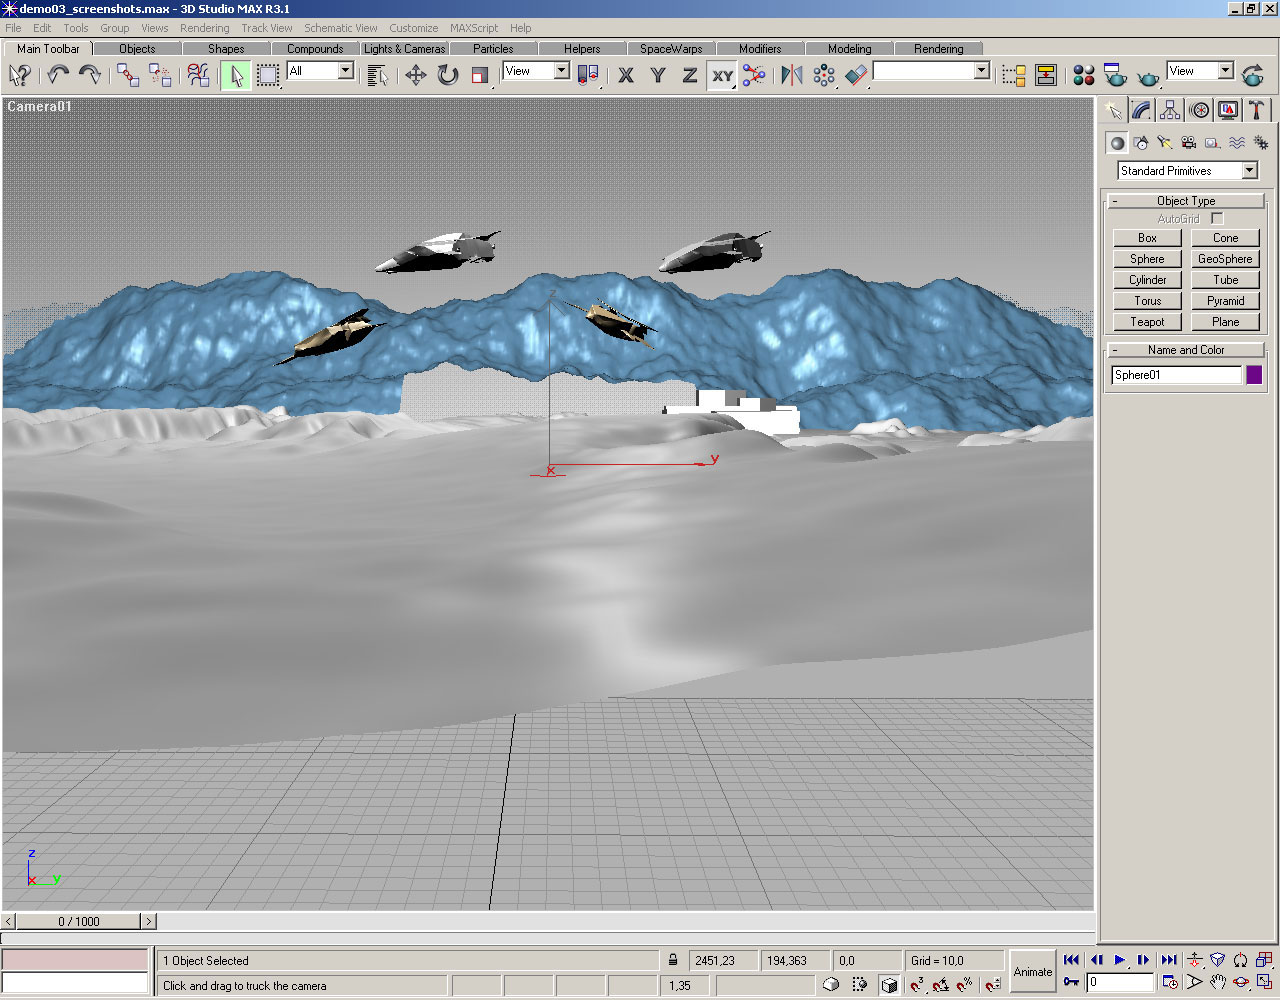Toggle the Animate button

coord(1033,971)
